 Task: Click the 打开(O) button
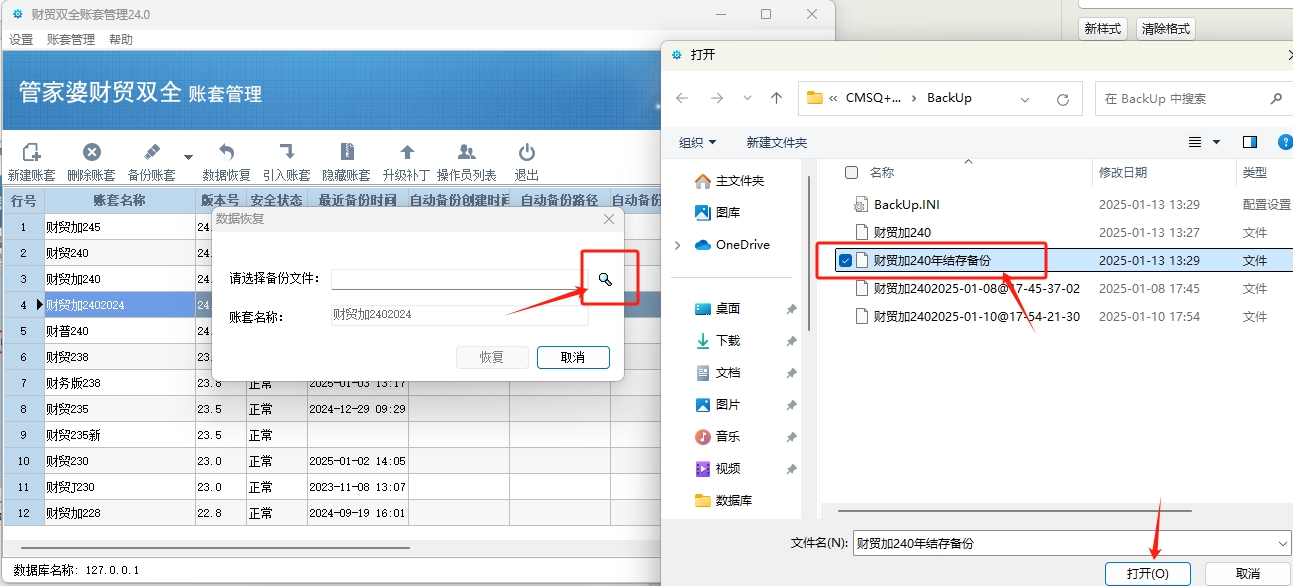(x=1147, y=574)
